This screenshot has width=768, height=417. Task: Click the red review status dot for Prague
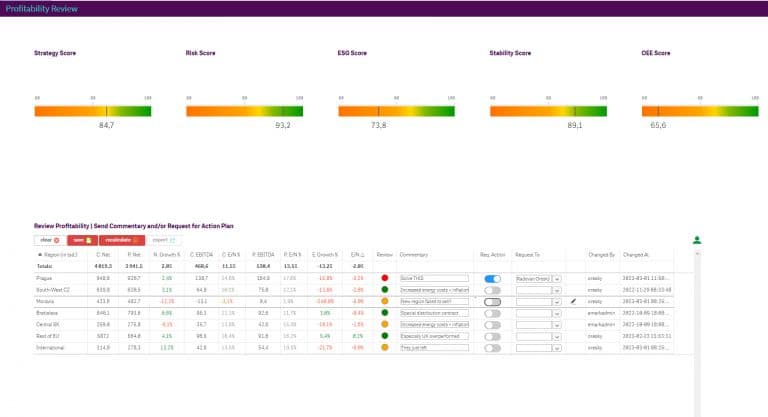pos(385,278)
